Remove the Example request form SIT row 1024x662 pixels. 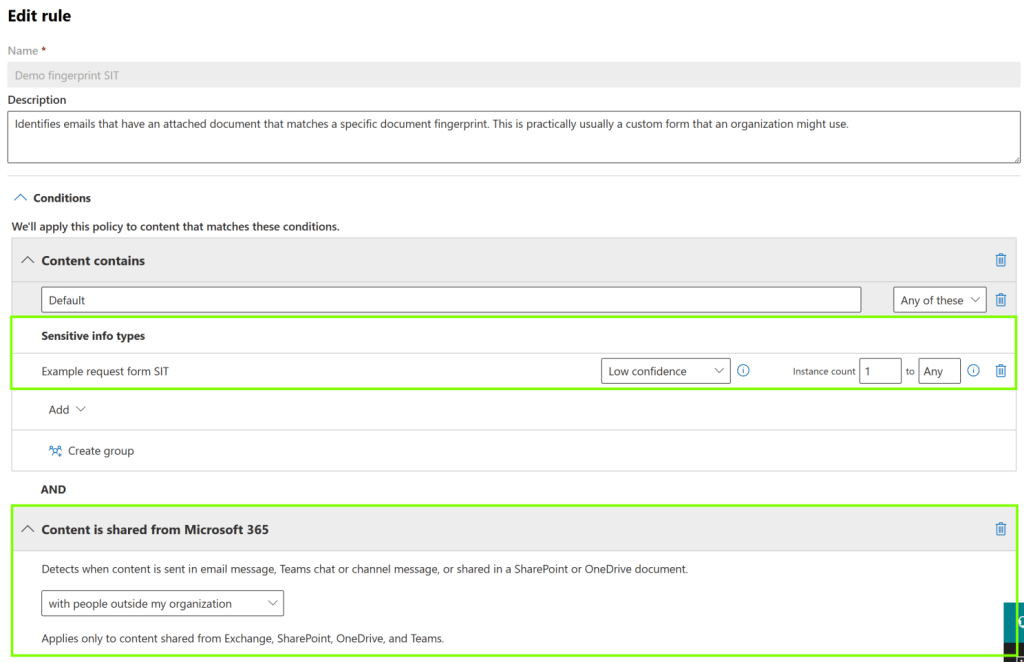point(1000,371)
